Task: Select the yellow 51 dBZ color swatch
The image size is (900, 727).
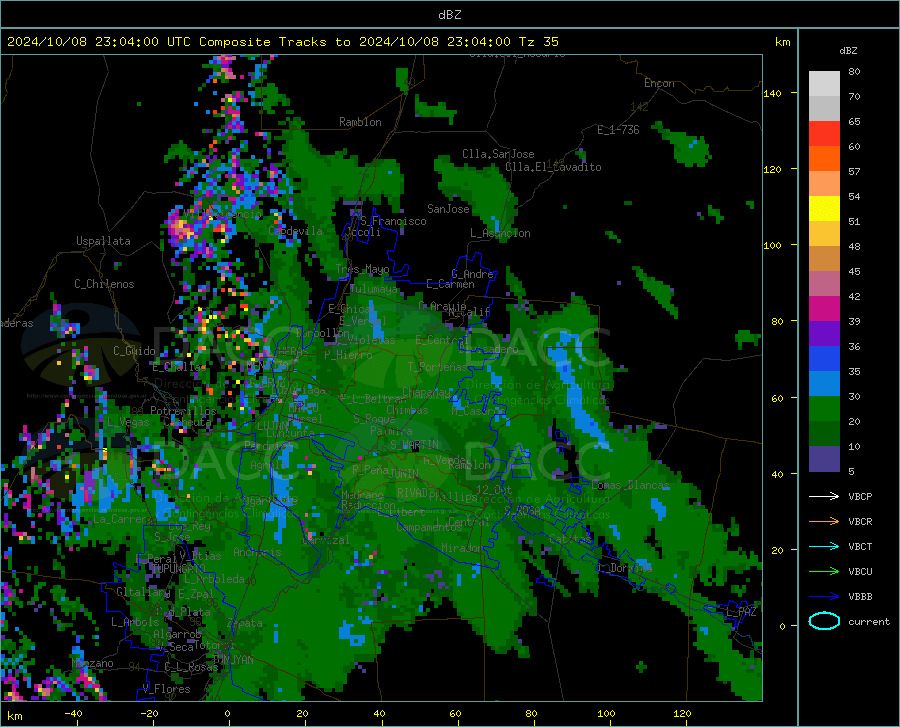Action: (x=824, y=209)
